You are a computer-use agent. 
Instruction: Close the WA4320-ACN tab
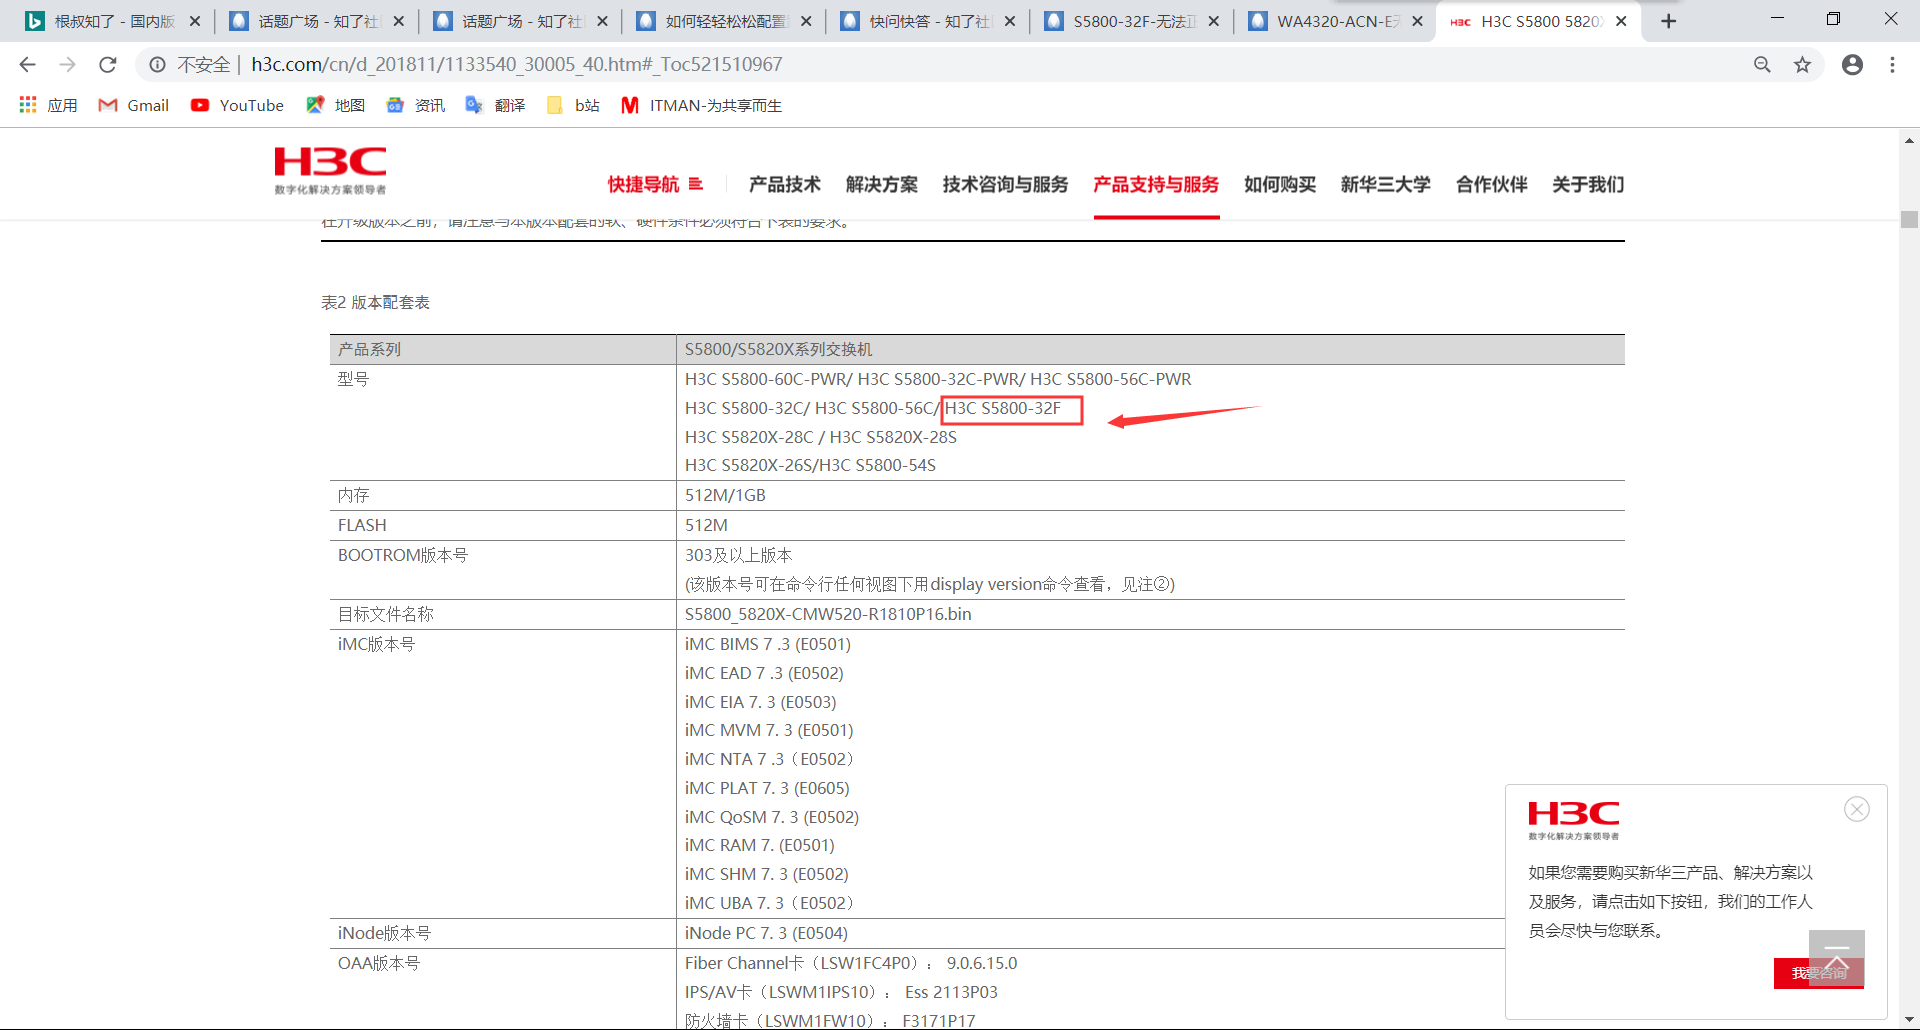(x=1417, y=21)
